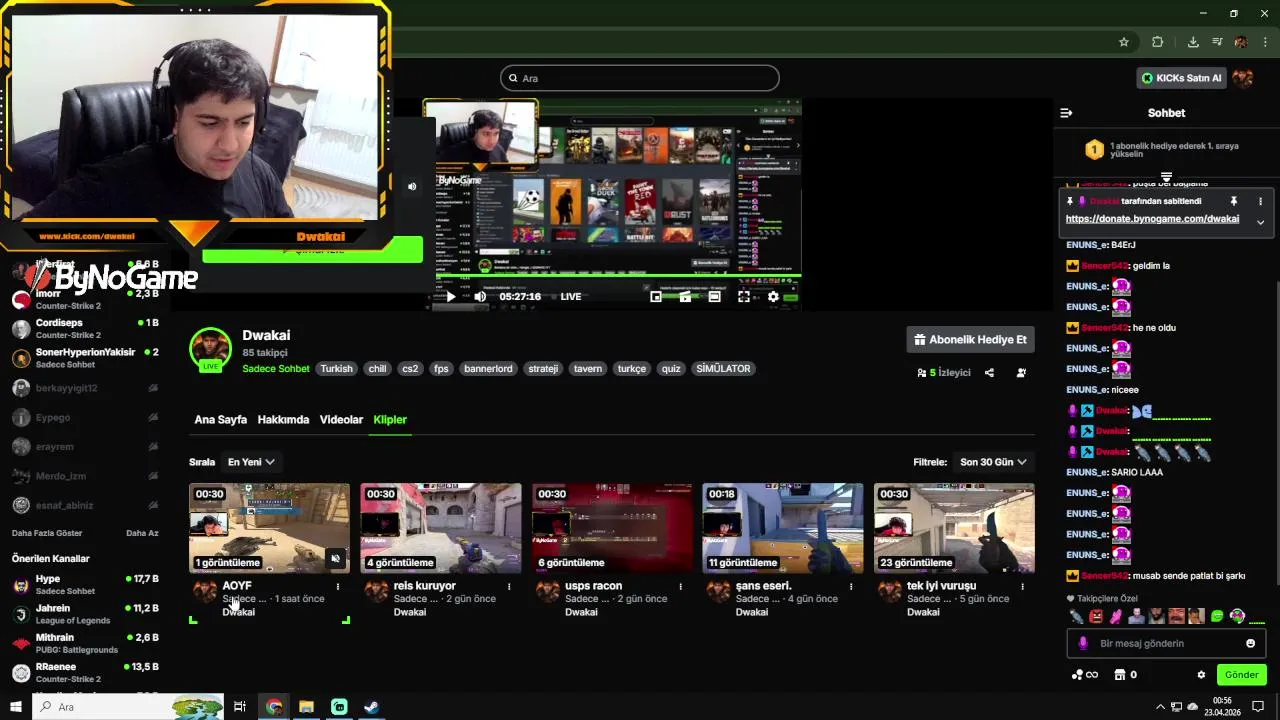Open recommended channel Mithrain
Screen dimensions: 1280x720
tap(85, 643)
